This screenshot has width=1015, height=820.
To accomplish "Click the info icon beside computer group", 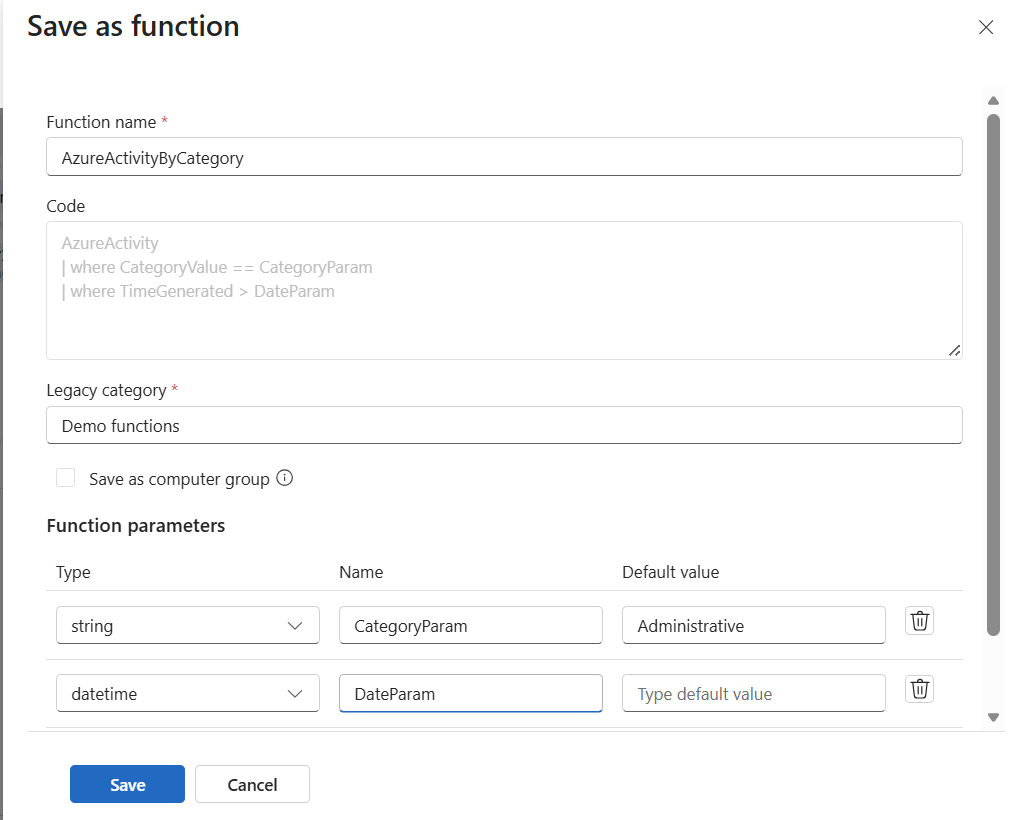I will [x=285, y=478].
